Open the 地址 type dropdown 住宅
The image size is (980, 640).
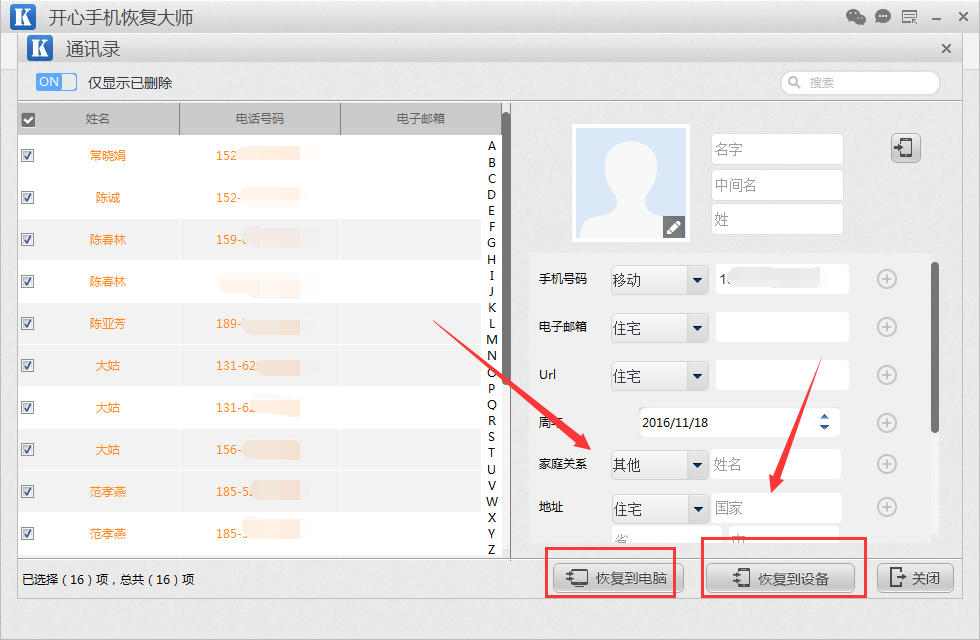pyautogui.click(x=659, y=509)
